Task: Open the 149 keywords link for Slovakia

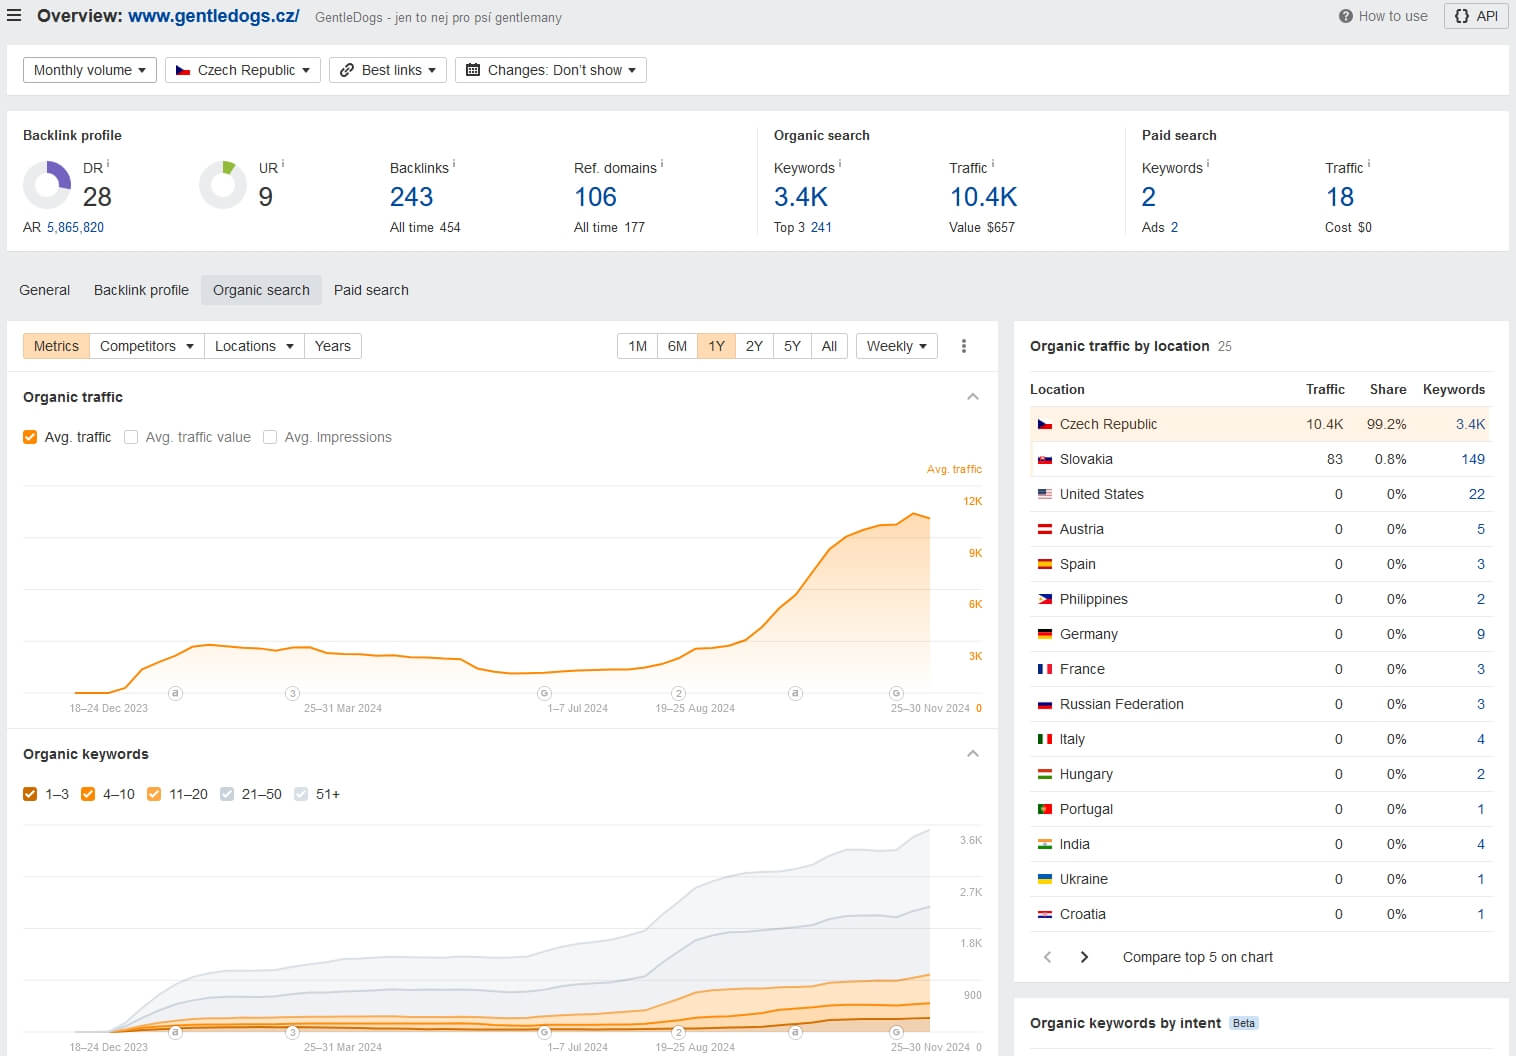Action: pos(1473,459)
